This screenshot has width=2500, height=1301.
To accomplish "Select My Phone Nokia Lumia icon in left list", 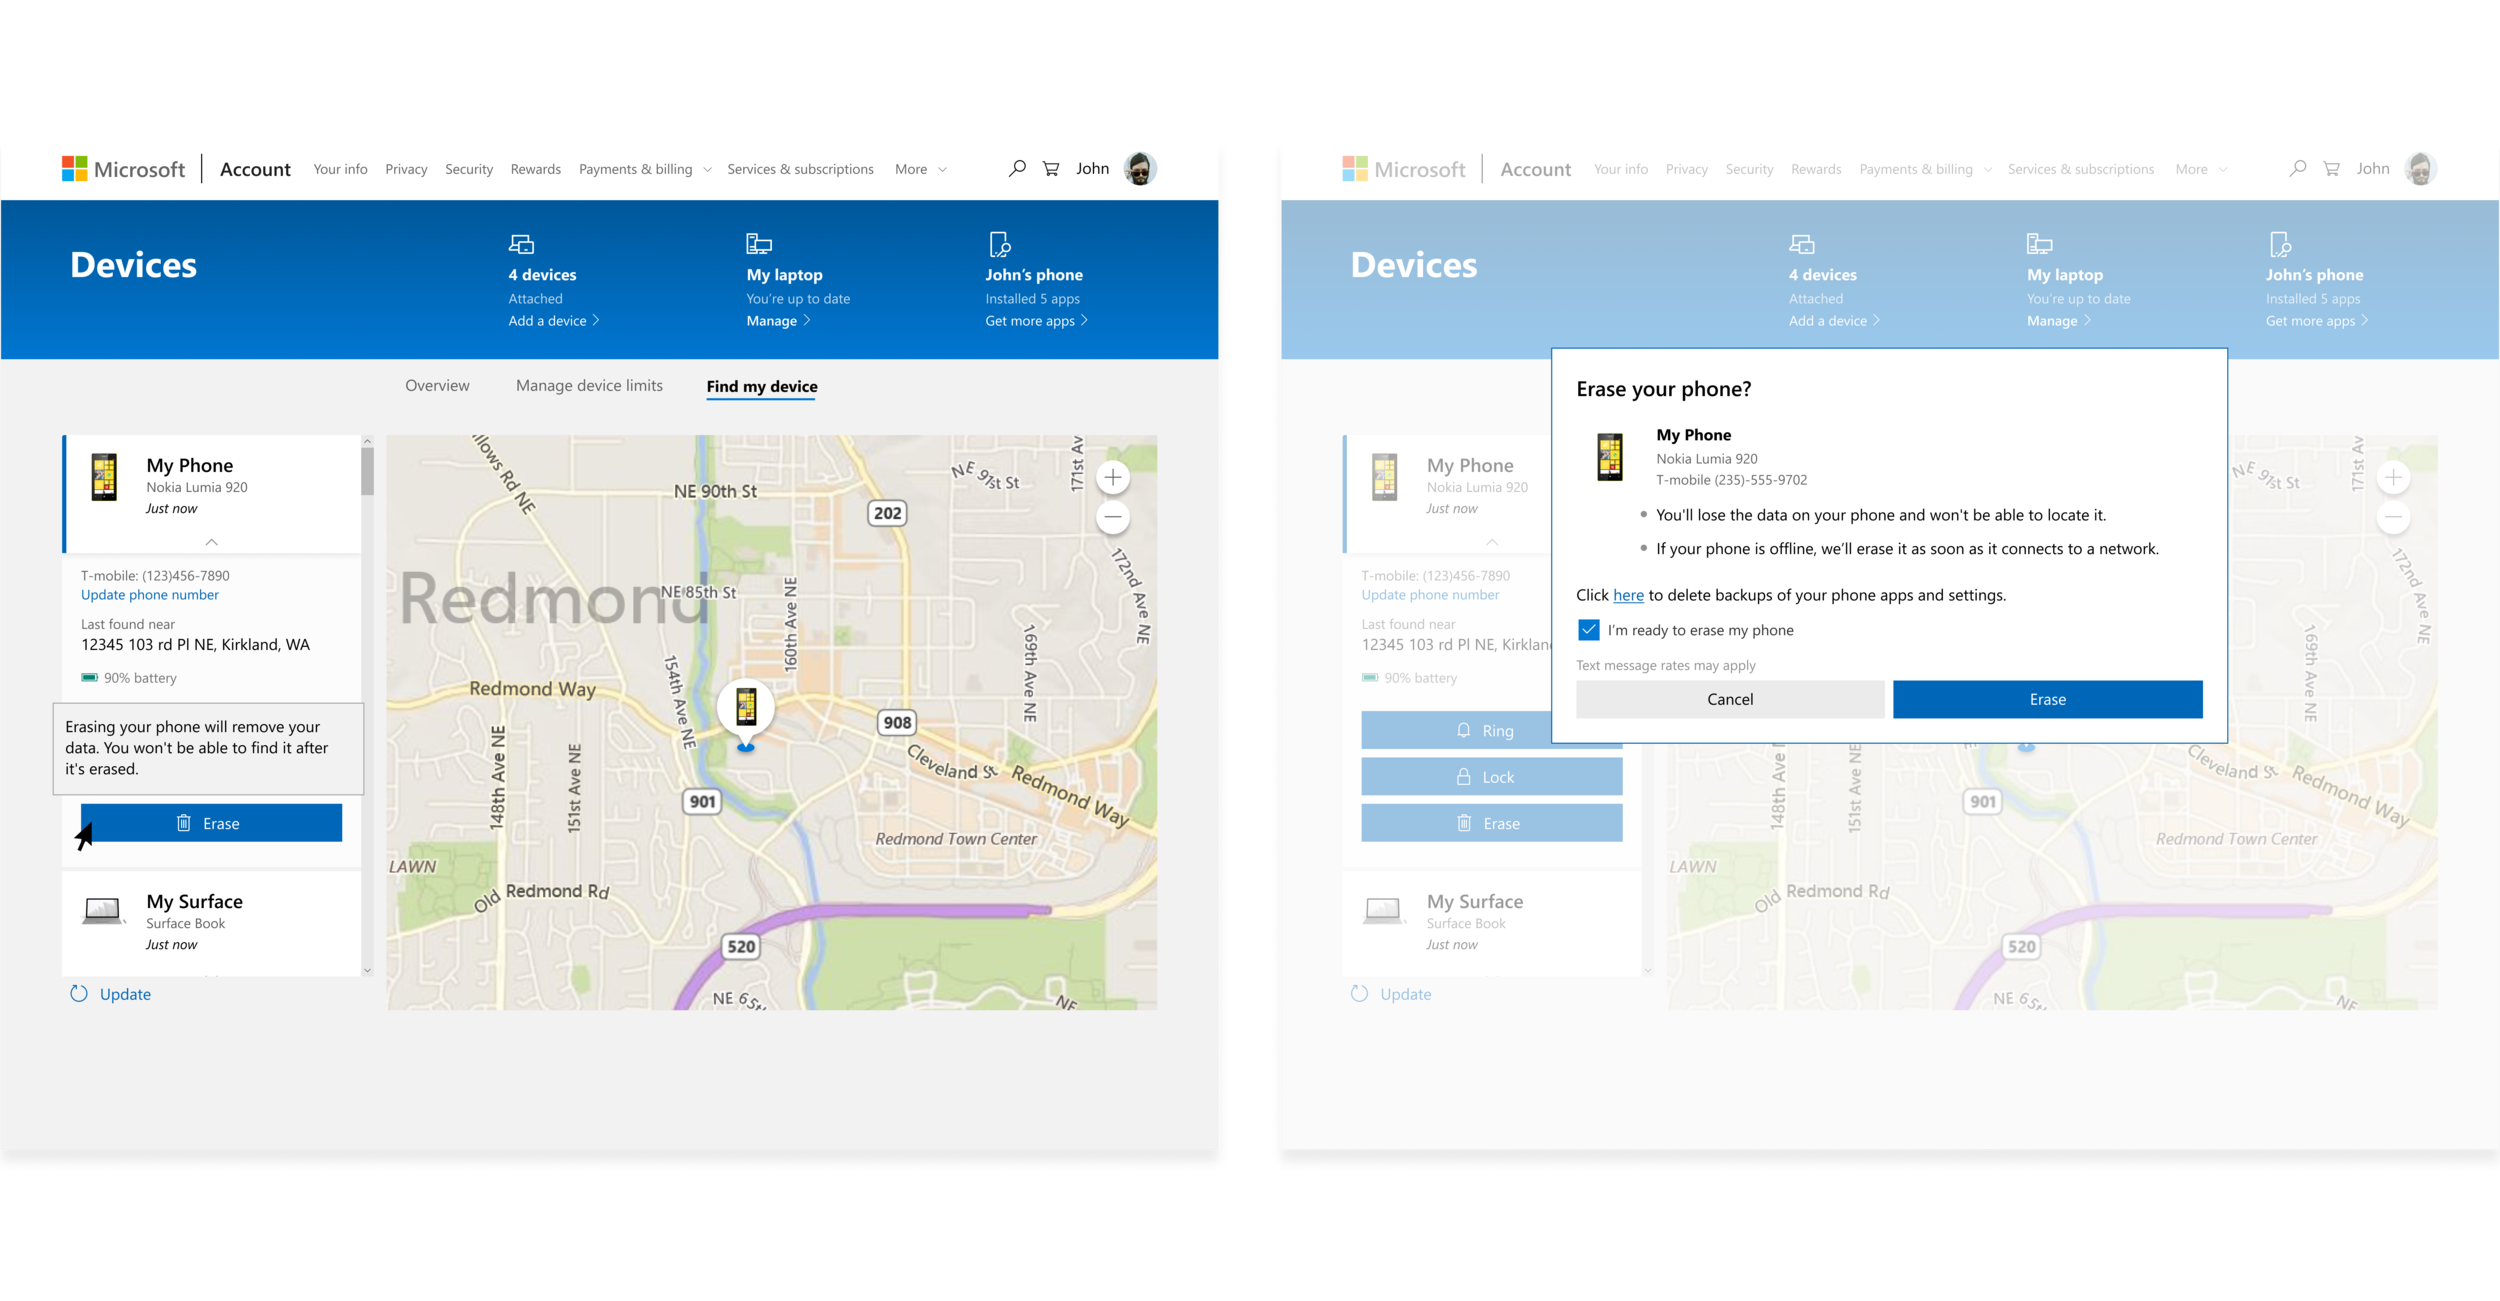I will coord(104,477).
